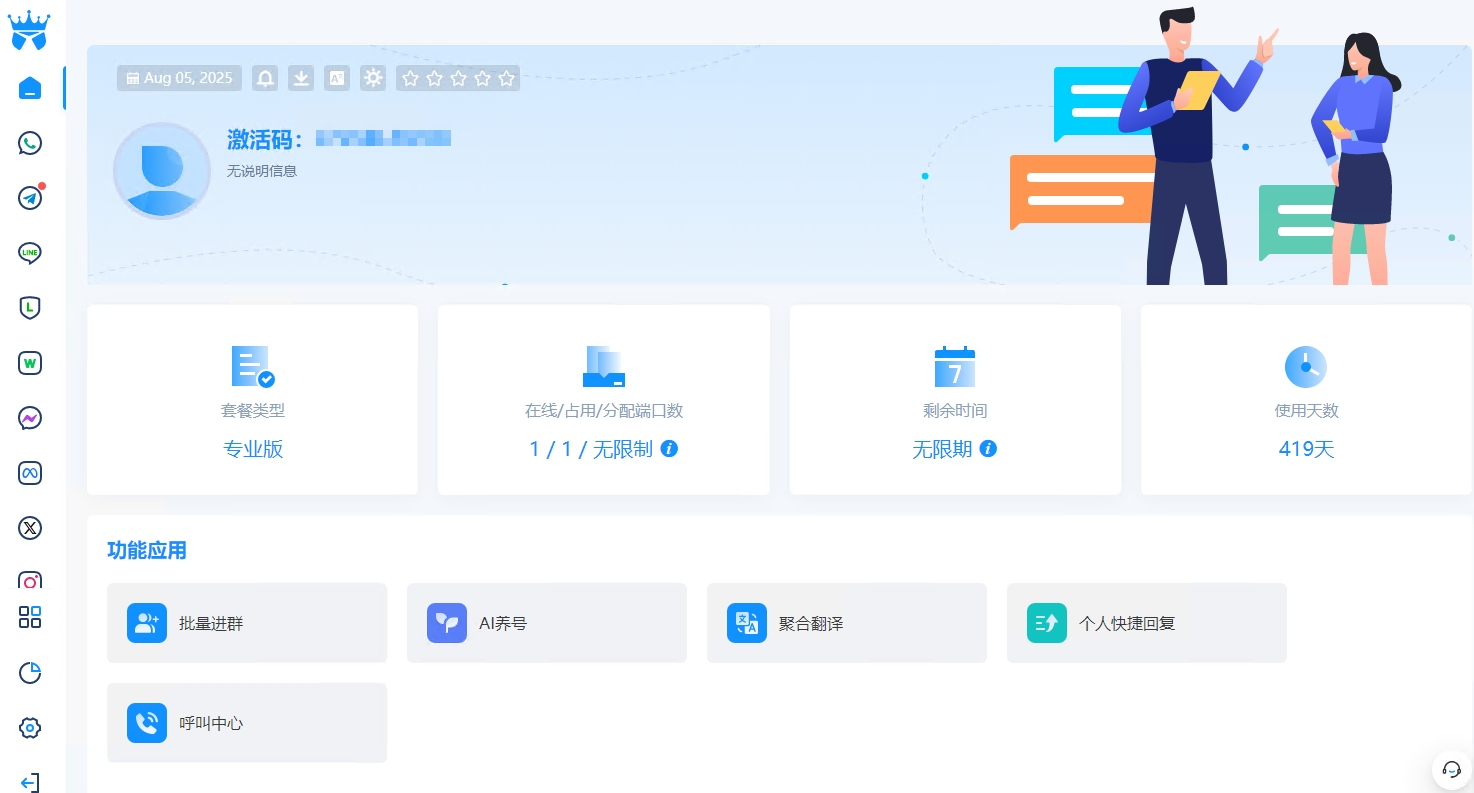Click the info icon beside 无限期
The image size is (1474, 793).
(x=988, y=449)
